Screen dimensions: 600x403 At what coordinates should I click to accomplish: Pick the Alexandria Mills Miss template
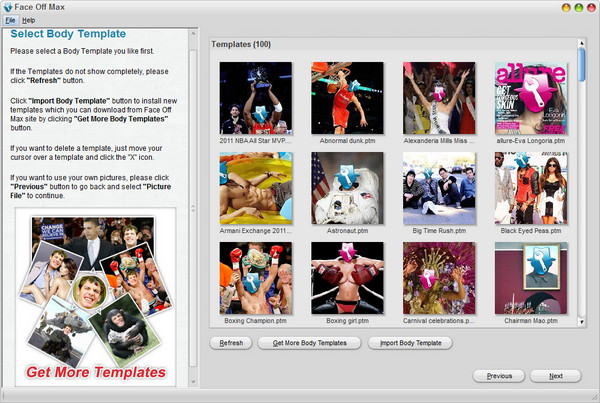[x=438, y=98]
